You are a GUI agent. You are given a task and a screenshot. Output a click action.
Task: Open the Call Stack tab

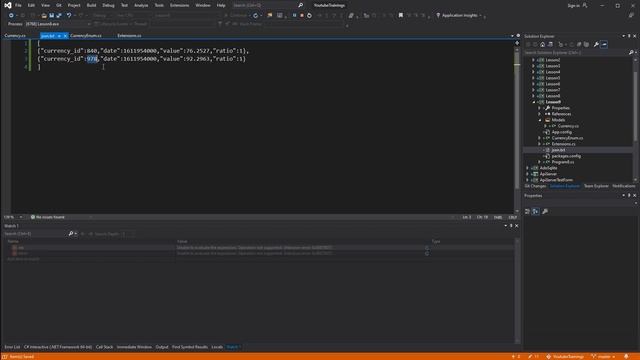pyautogui.click(x=104, y=347)
